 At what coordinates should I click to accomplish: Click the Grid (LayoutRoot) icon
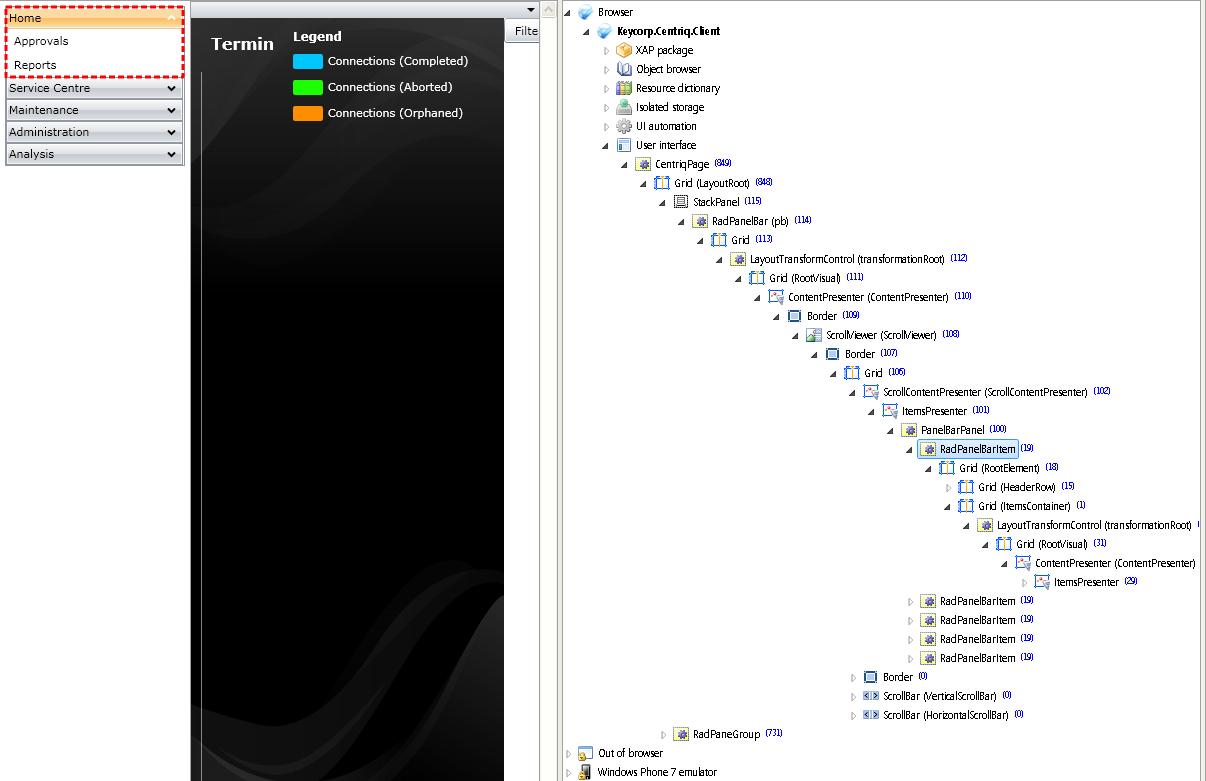pos(662,183)
